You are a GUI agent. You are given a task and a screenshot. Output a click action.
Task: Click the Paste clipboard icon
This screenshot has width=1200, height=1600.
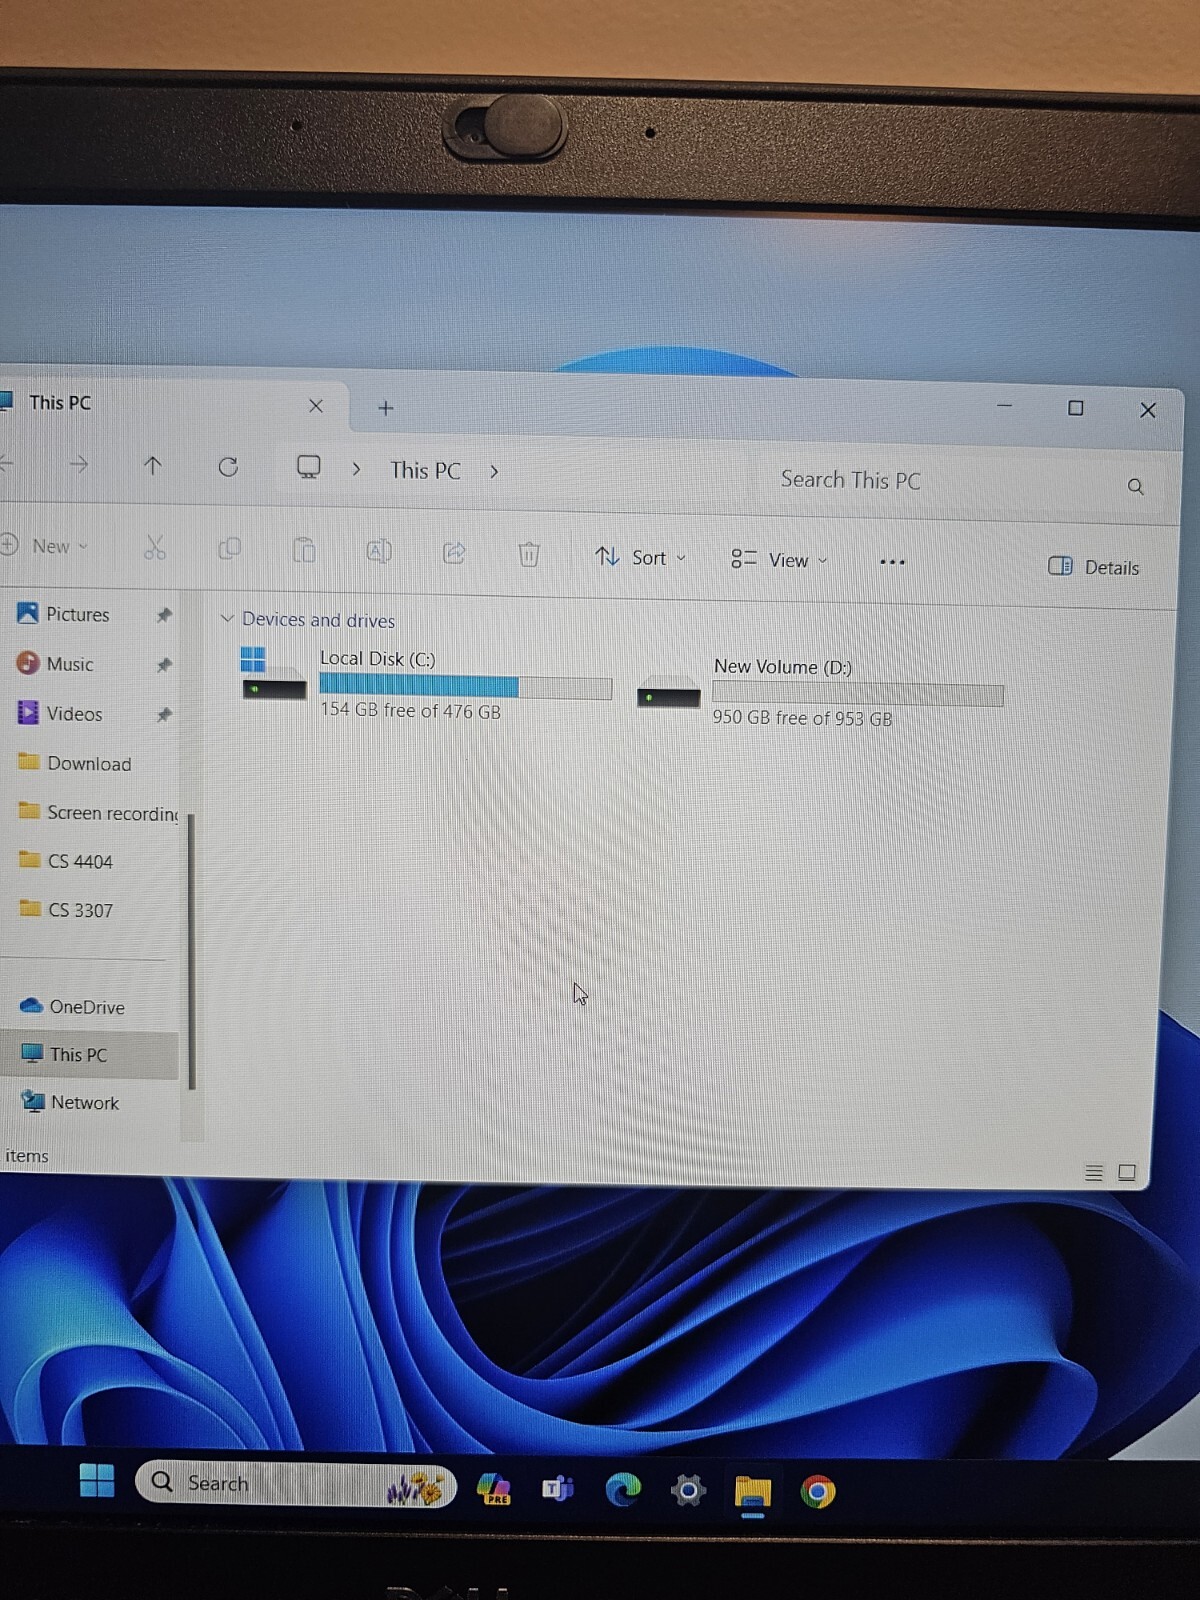(x=304, y=550)
